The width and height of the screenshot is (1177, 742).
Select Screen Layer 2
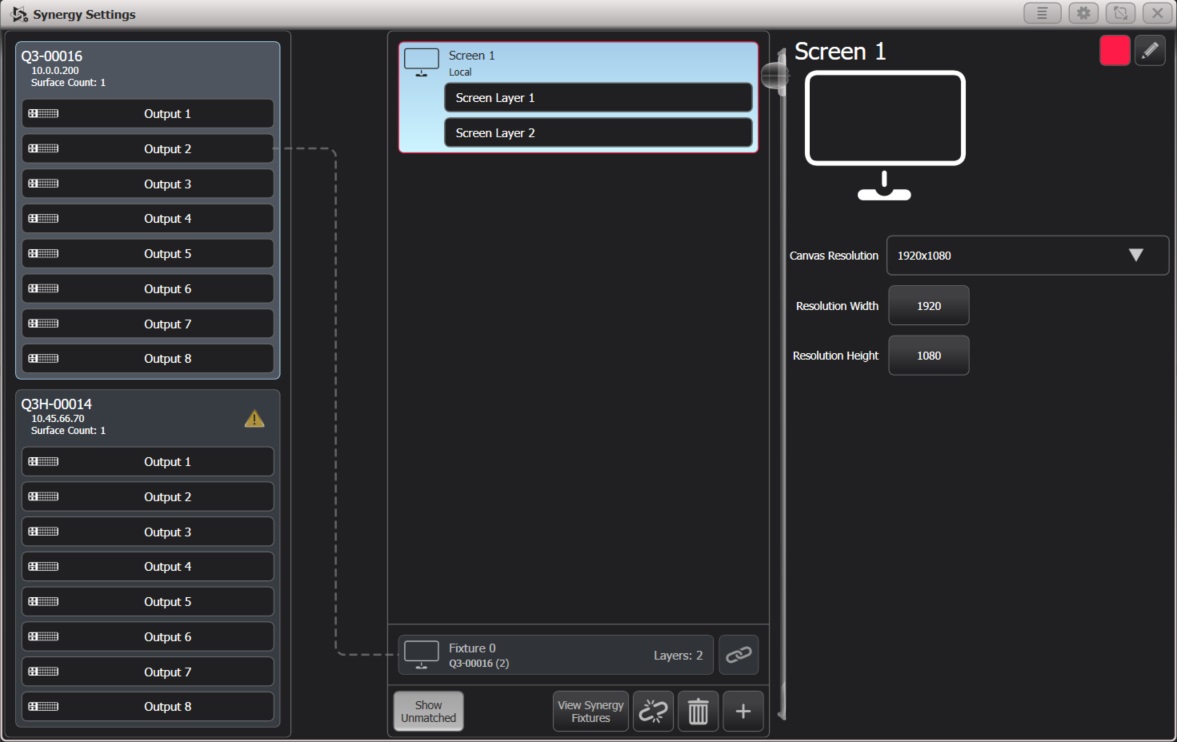pos(597,132)
